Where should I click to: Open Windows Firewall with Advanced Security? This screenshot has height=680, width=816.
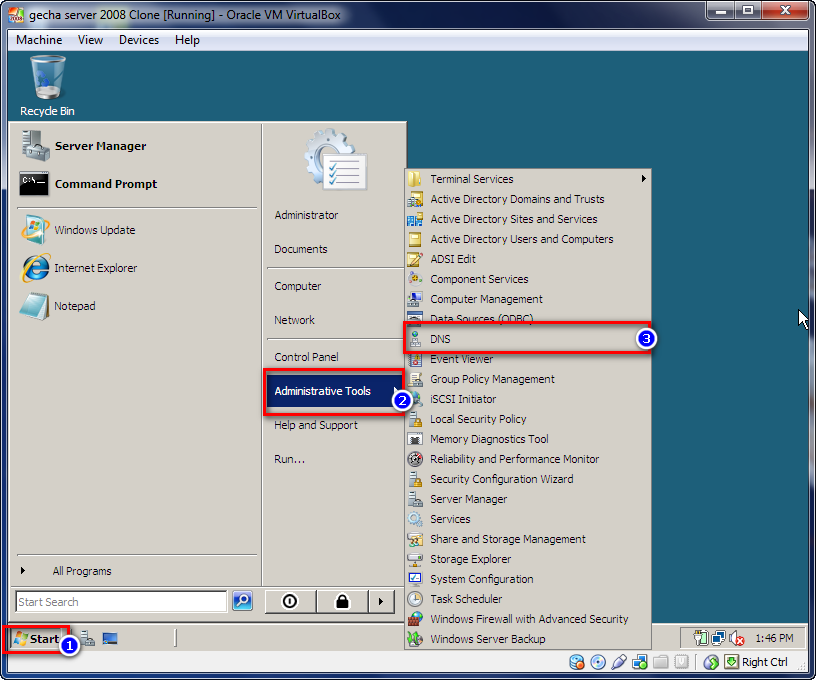(528, 619)
